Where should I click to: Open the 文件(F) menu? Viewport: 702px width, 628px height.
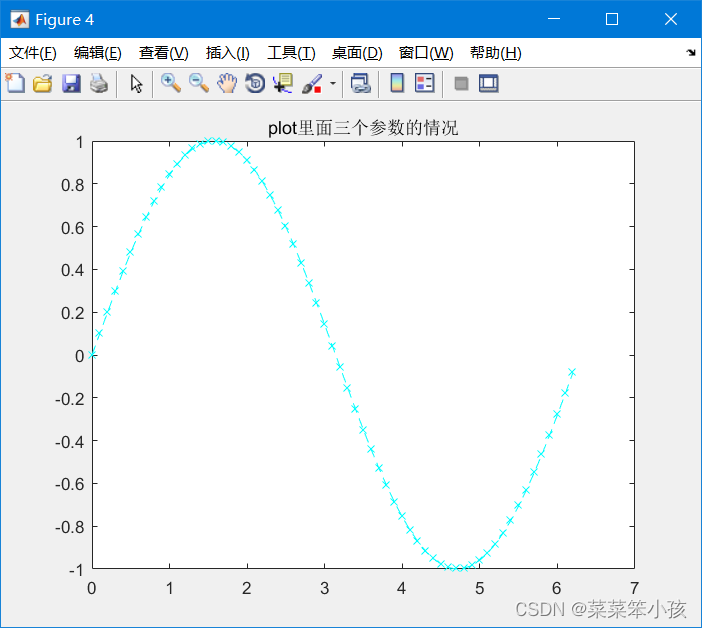tap(33, 53)
